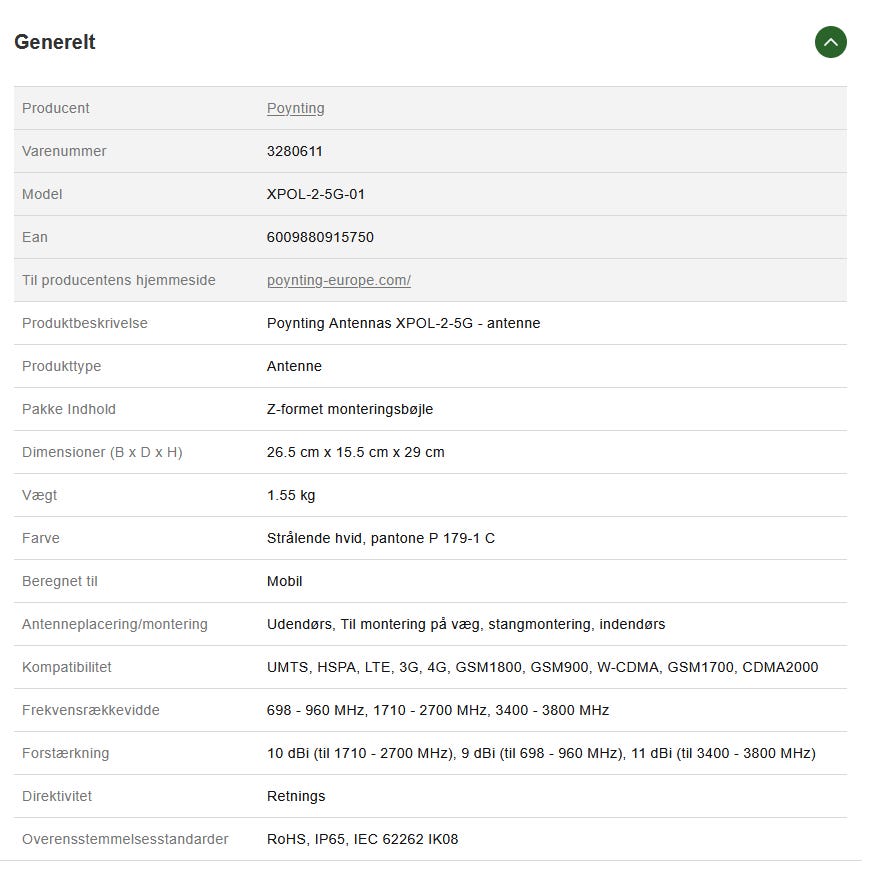Collapse the Generelt section with the green chevron

[x=830, y=42]
